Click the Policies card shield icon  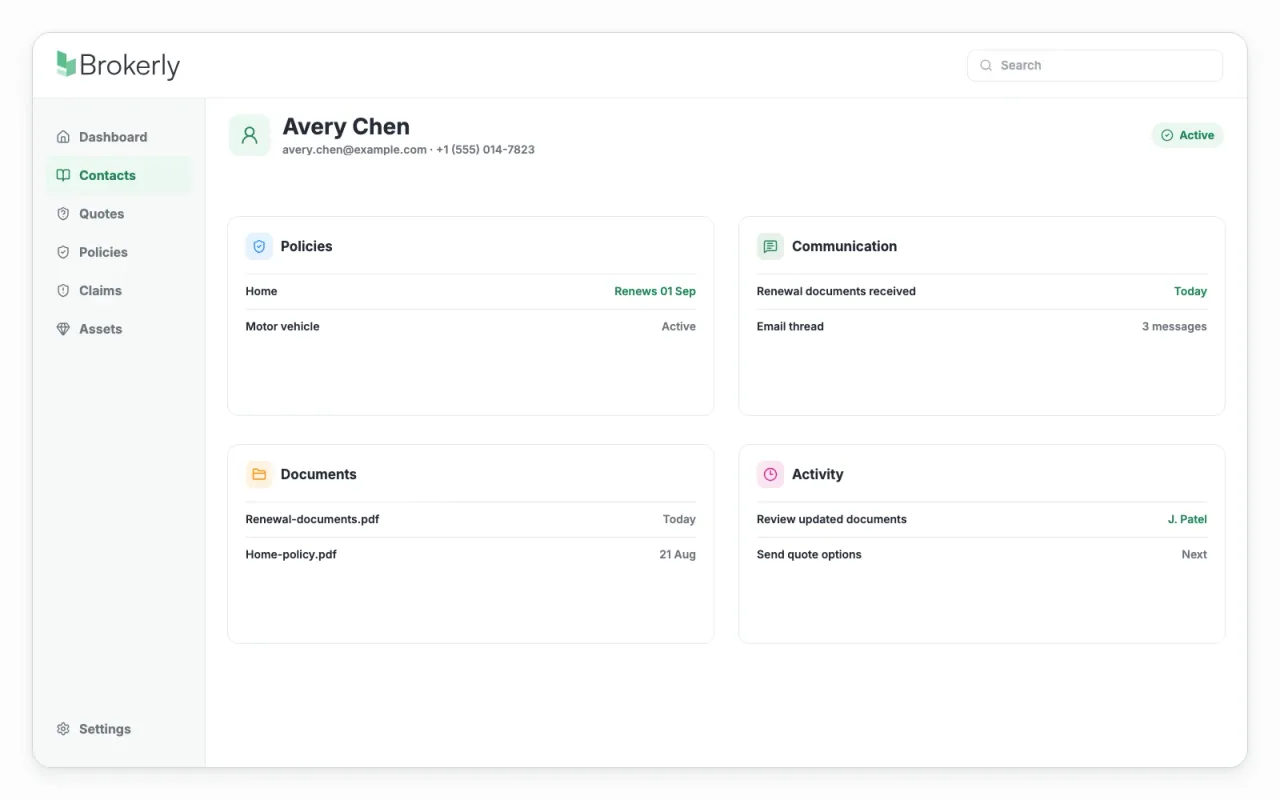pyautogui.click(x=259, y=246)
